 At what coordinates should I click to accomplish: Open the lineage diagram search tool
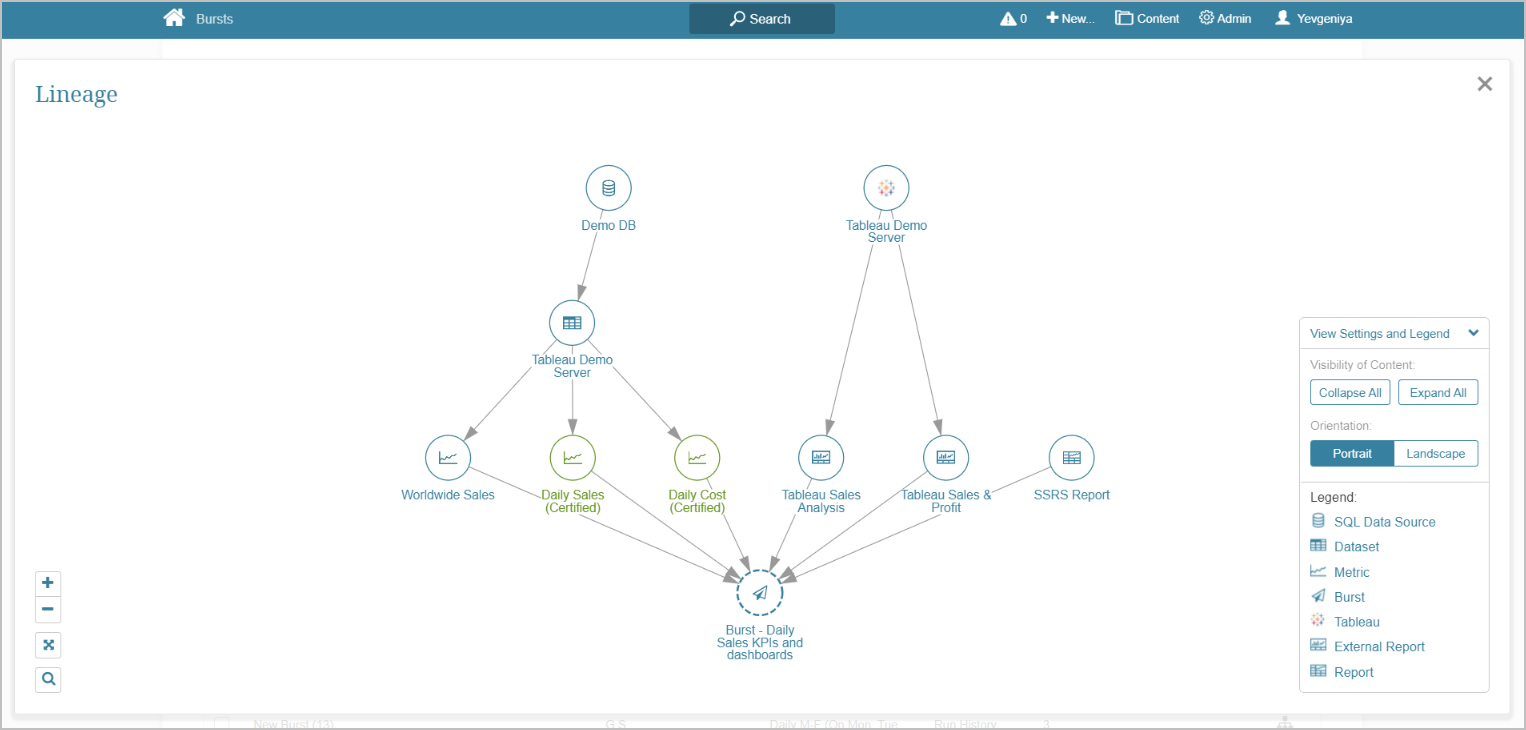pyautogui.click(x=48, y=680)
